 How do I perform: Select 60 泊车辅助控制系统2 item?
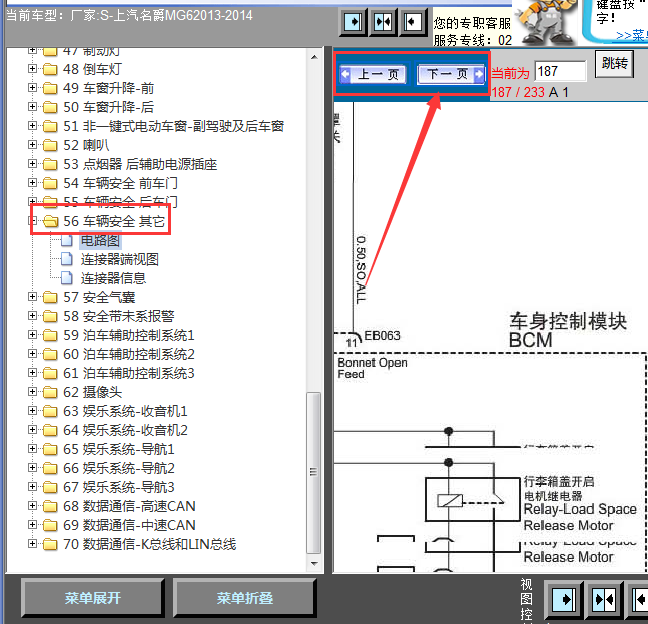click(129, 354)
